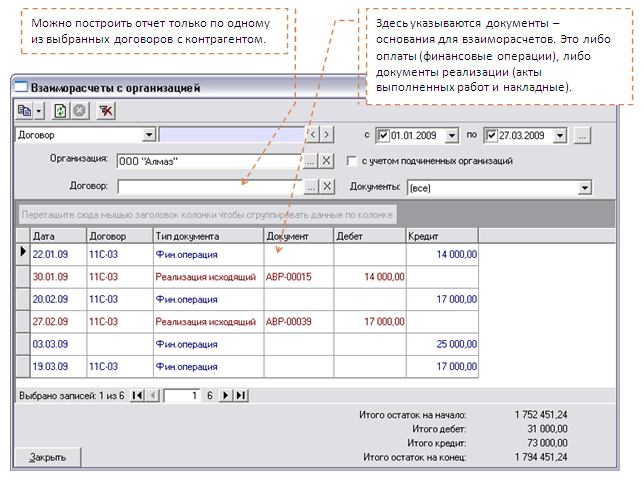Open the start date 01.01.2009 dropdown
This screenshot has width=644, height=481.
click(452, 135)
